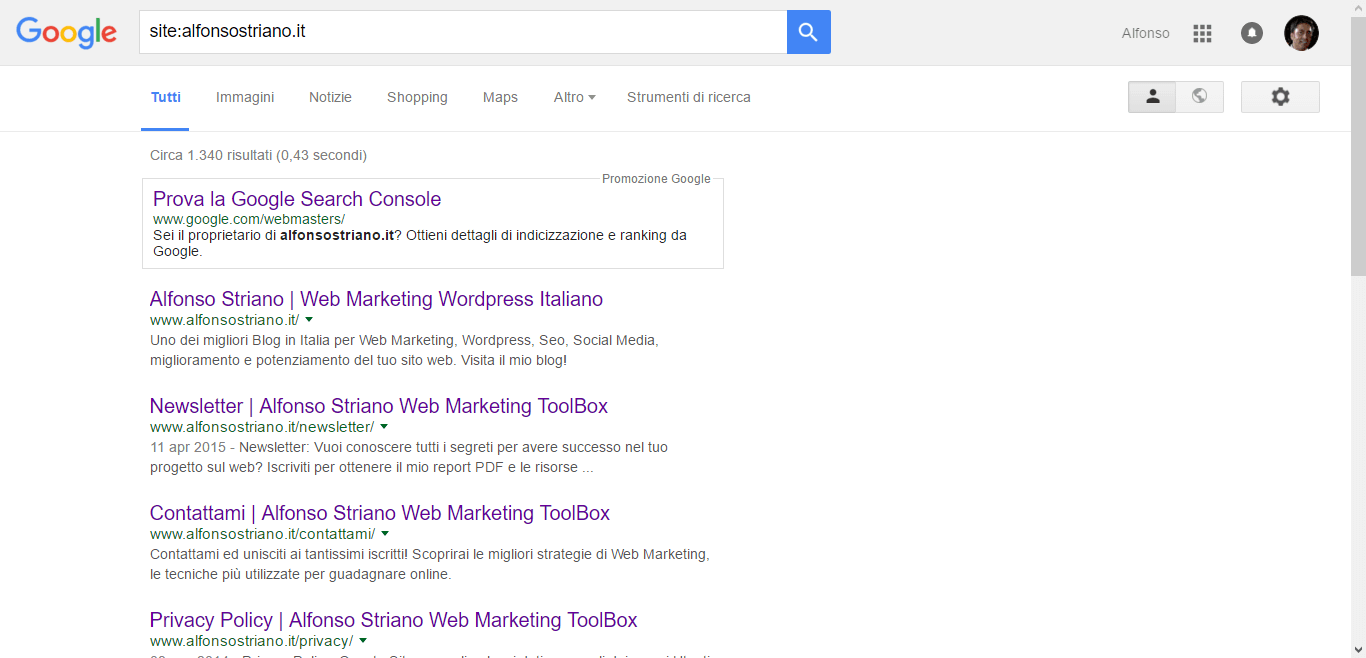
Task: Open Alfonso Striano Web Marketing Wordpress Italiano result
Action: click(x=376, y=299)
